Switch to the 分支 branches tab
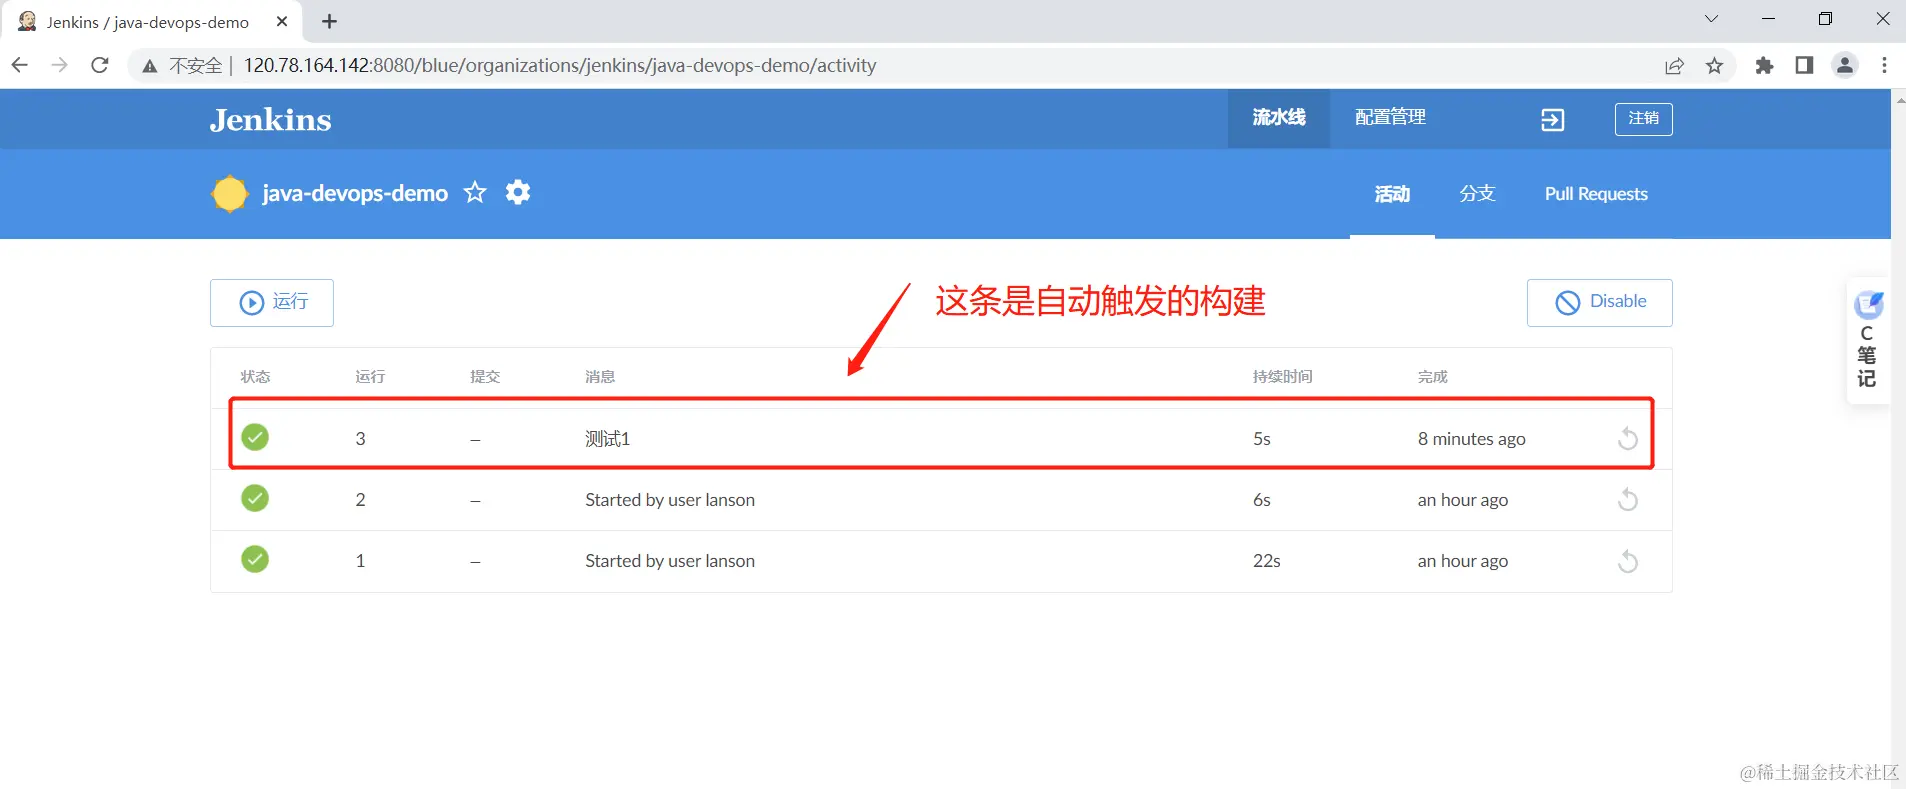 pyautogui.click(x=1477, y=194)
